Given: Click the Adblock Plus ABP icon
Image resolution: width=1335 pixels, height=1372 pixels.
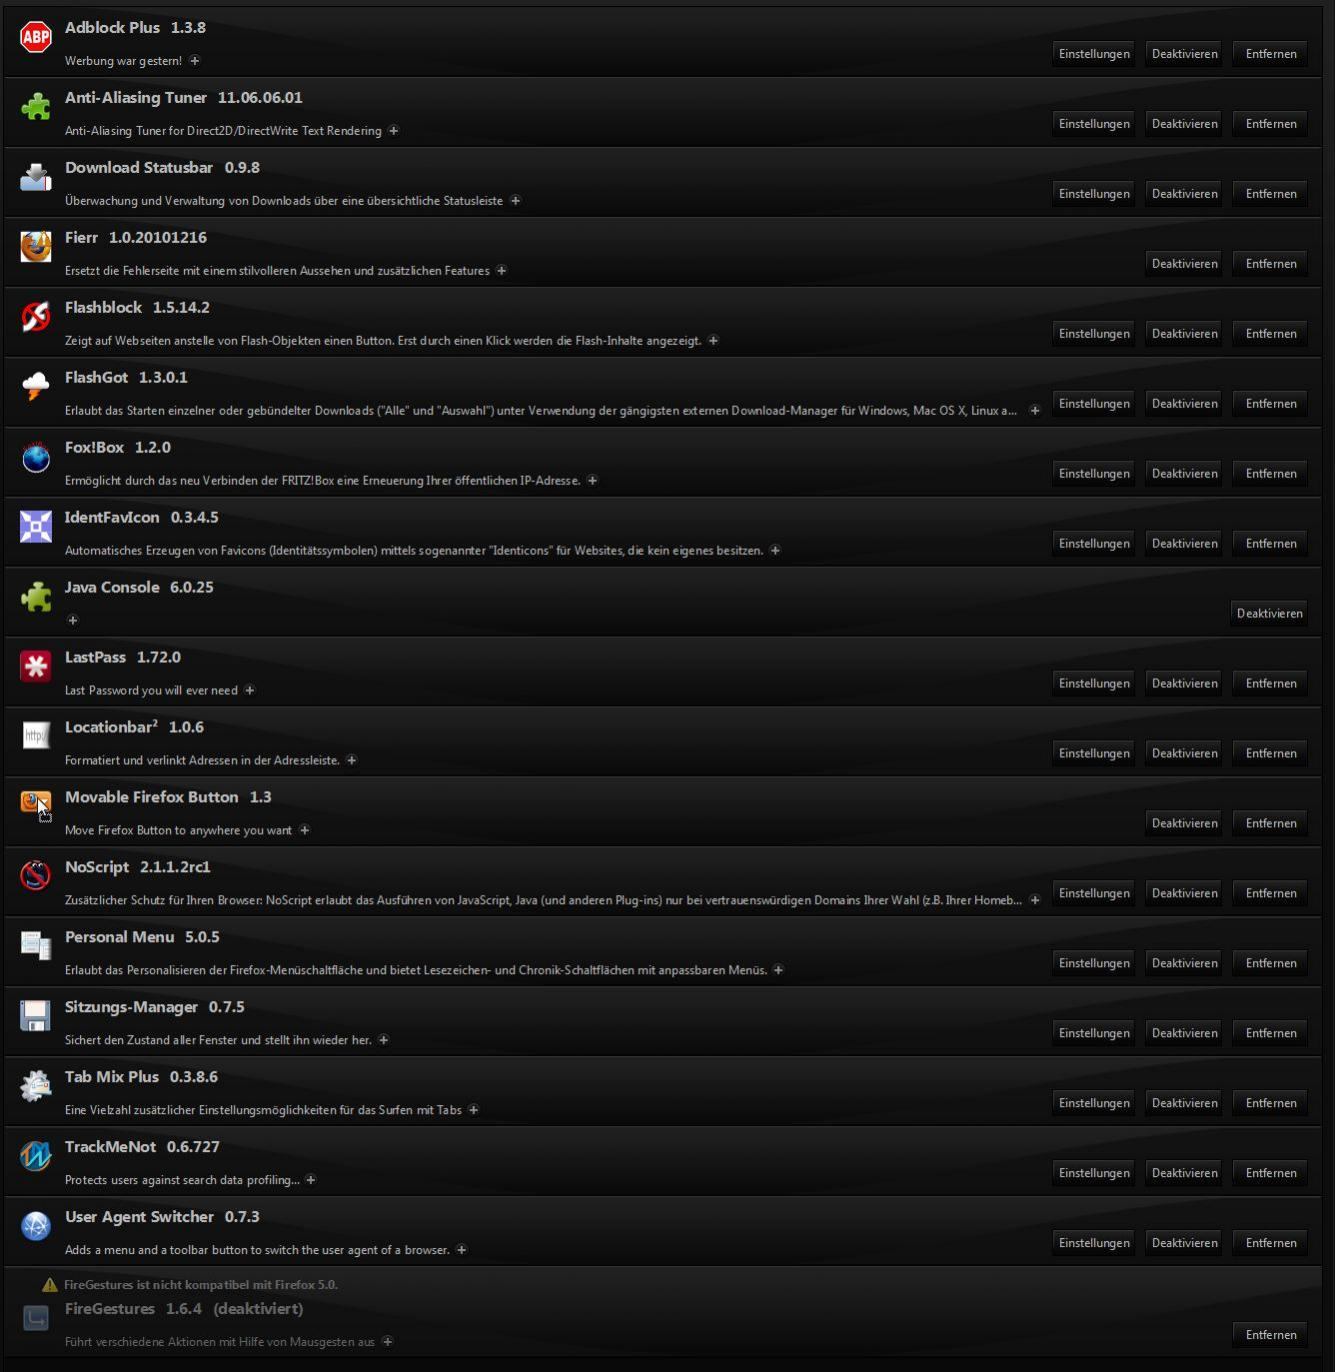Looking at the screenshot, I should point(36,38).
